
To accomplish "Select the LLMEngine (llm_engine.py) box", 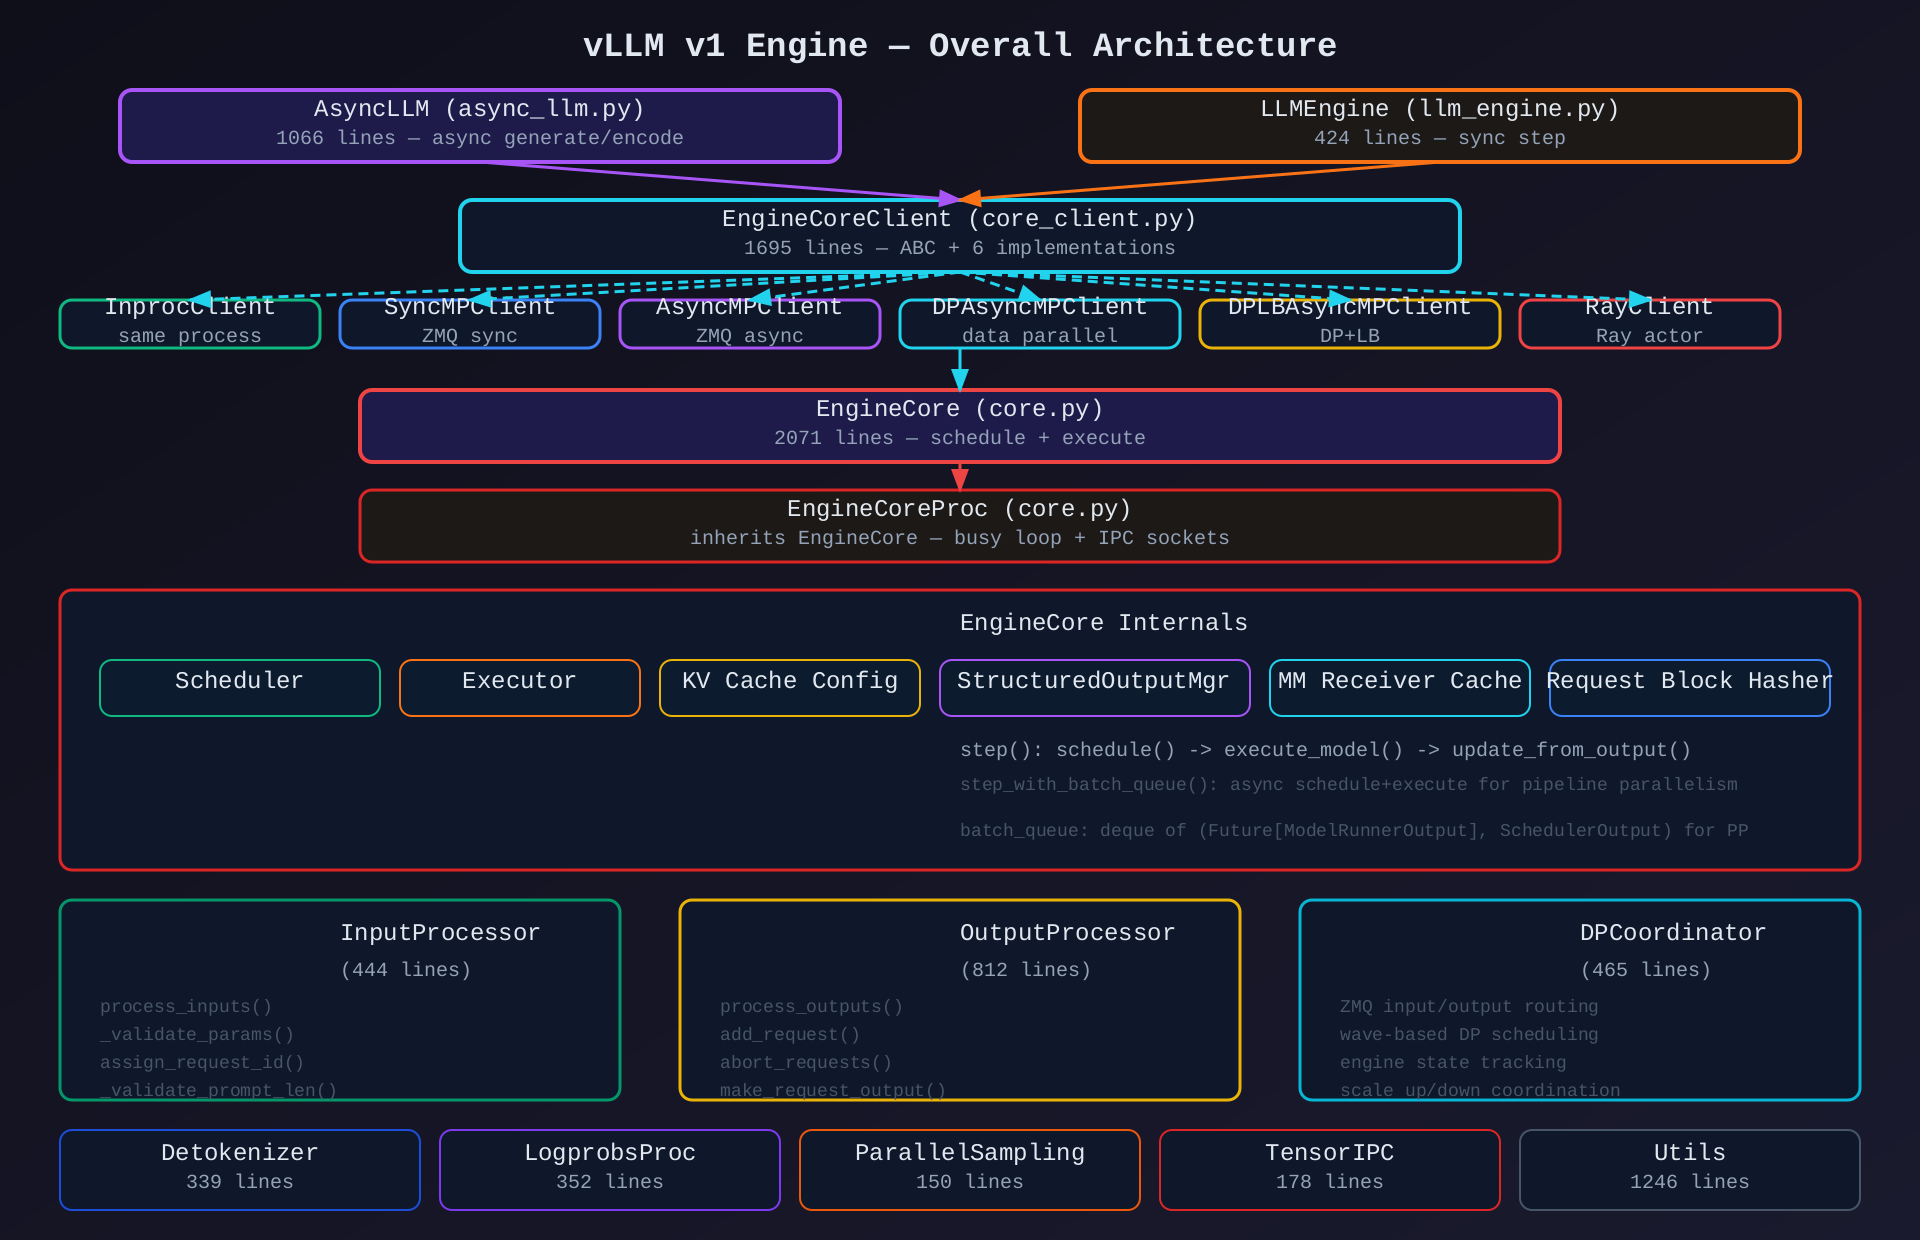I will (1440, 126).
